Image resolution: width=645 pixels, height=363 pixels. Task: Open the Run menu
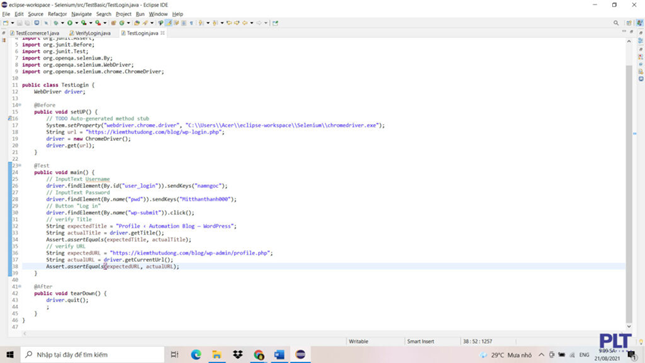(140, 14)
